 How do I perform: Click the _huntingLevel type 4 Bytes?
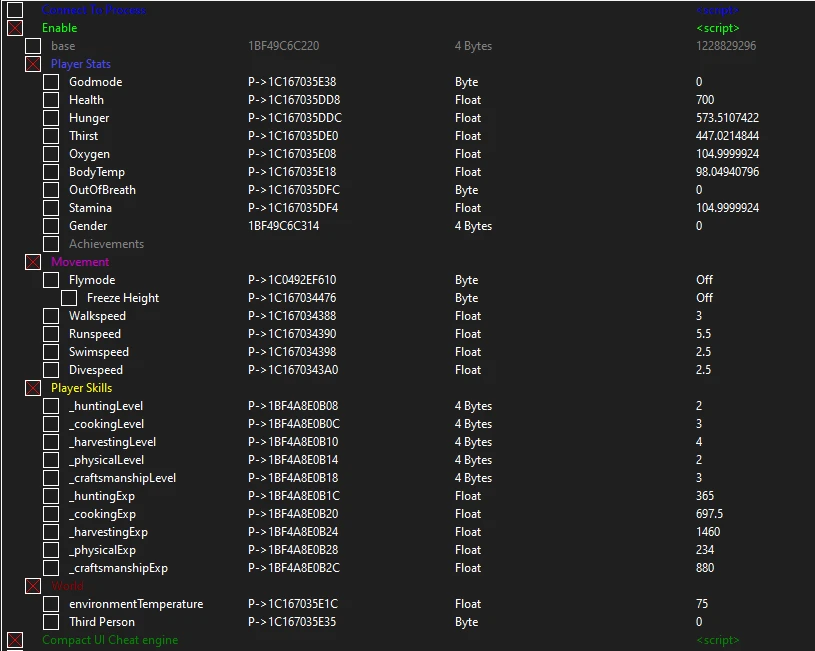tap(473, 406)
